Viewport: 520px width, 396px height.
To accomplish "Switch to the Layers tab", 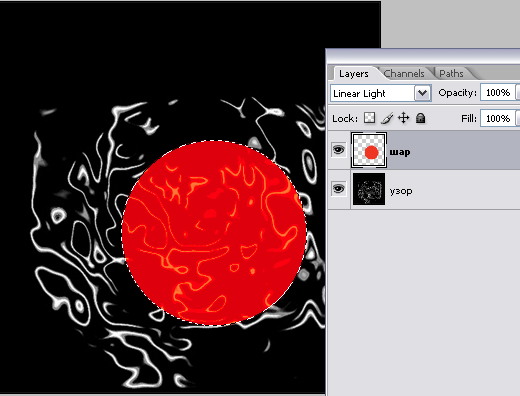I will (x=354, y=73).
